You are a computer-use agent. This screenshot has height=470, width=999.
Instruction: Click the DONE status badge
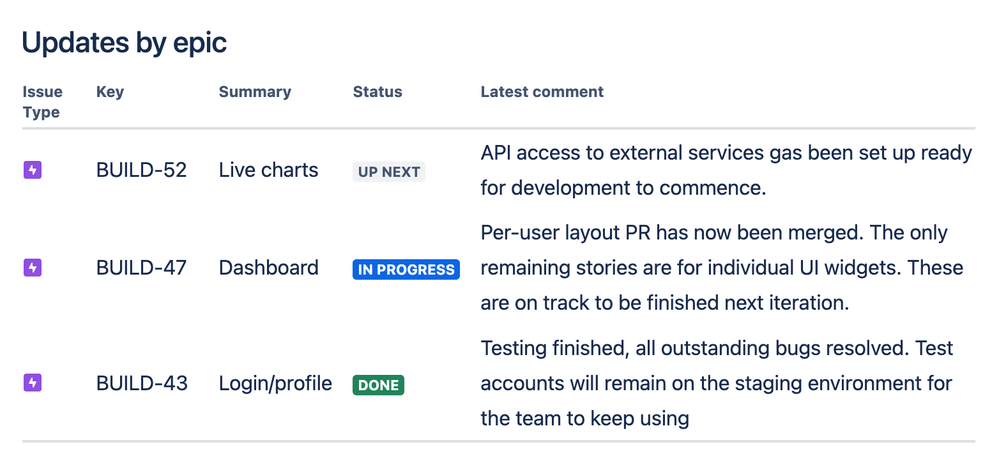pyautogui.click(x=378, y=385)
